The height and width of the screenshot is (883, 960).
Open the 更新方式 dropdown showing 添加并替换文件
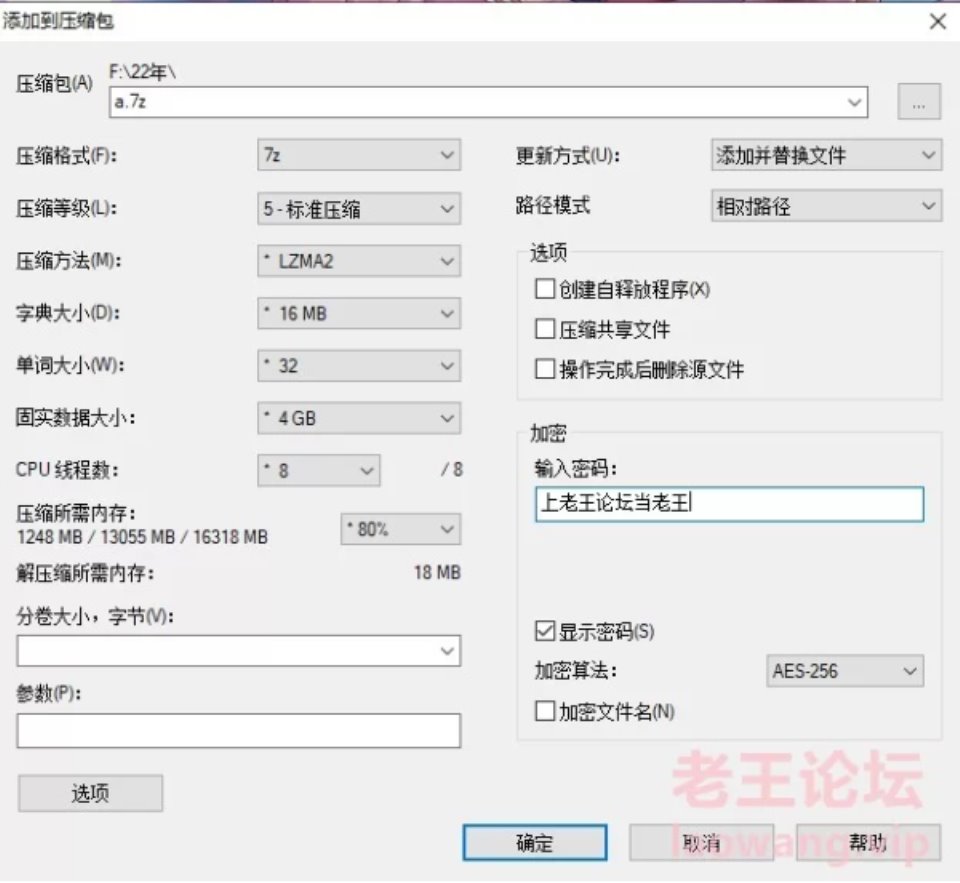[x=827, y=155]
